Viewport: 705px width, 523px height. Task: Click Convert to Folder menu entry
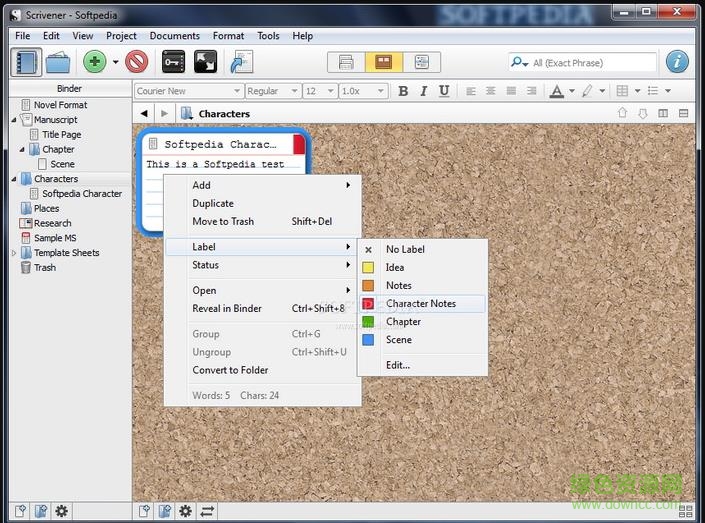point(230,370)
